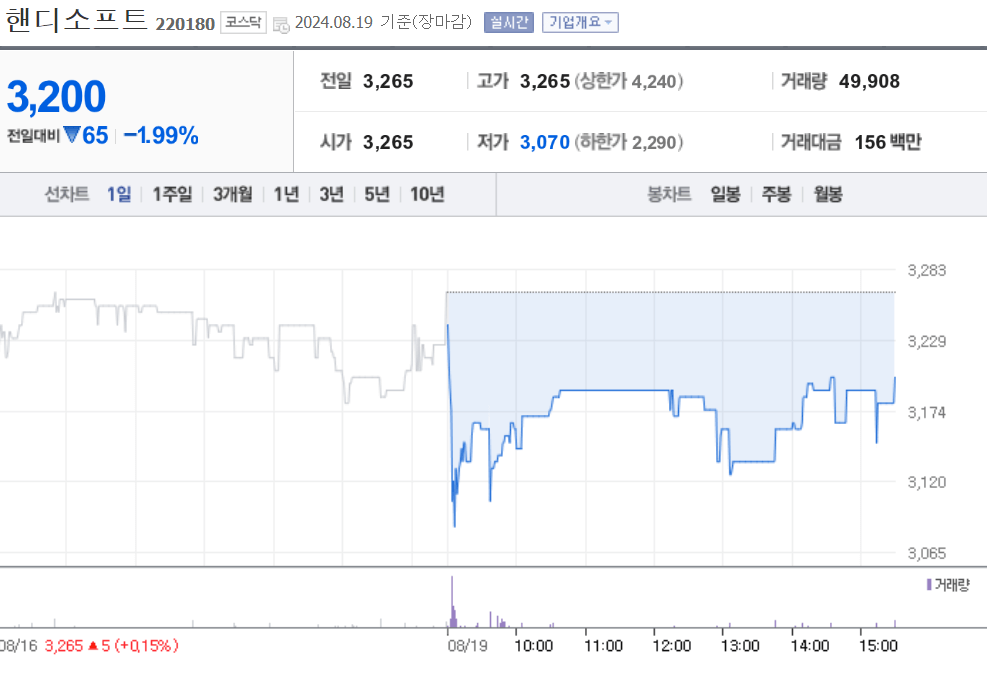Click the 10:00 time axis label
Screen dimensions: 987x685
coord(533,646)
